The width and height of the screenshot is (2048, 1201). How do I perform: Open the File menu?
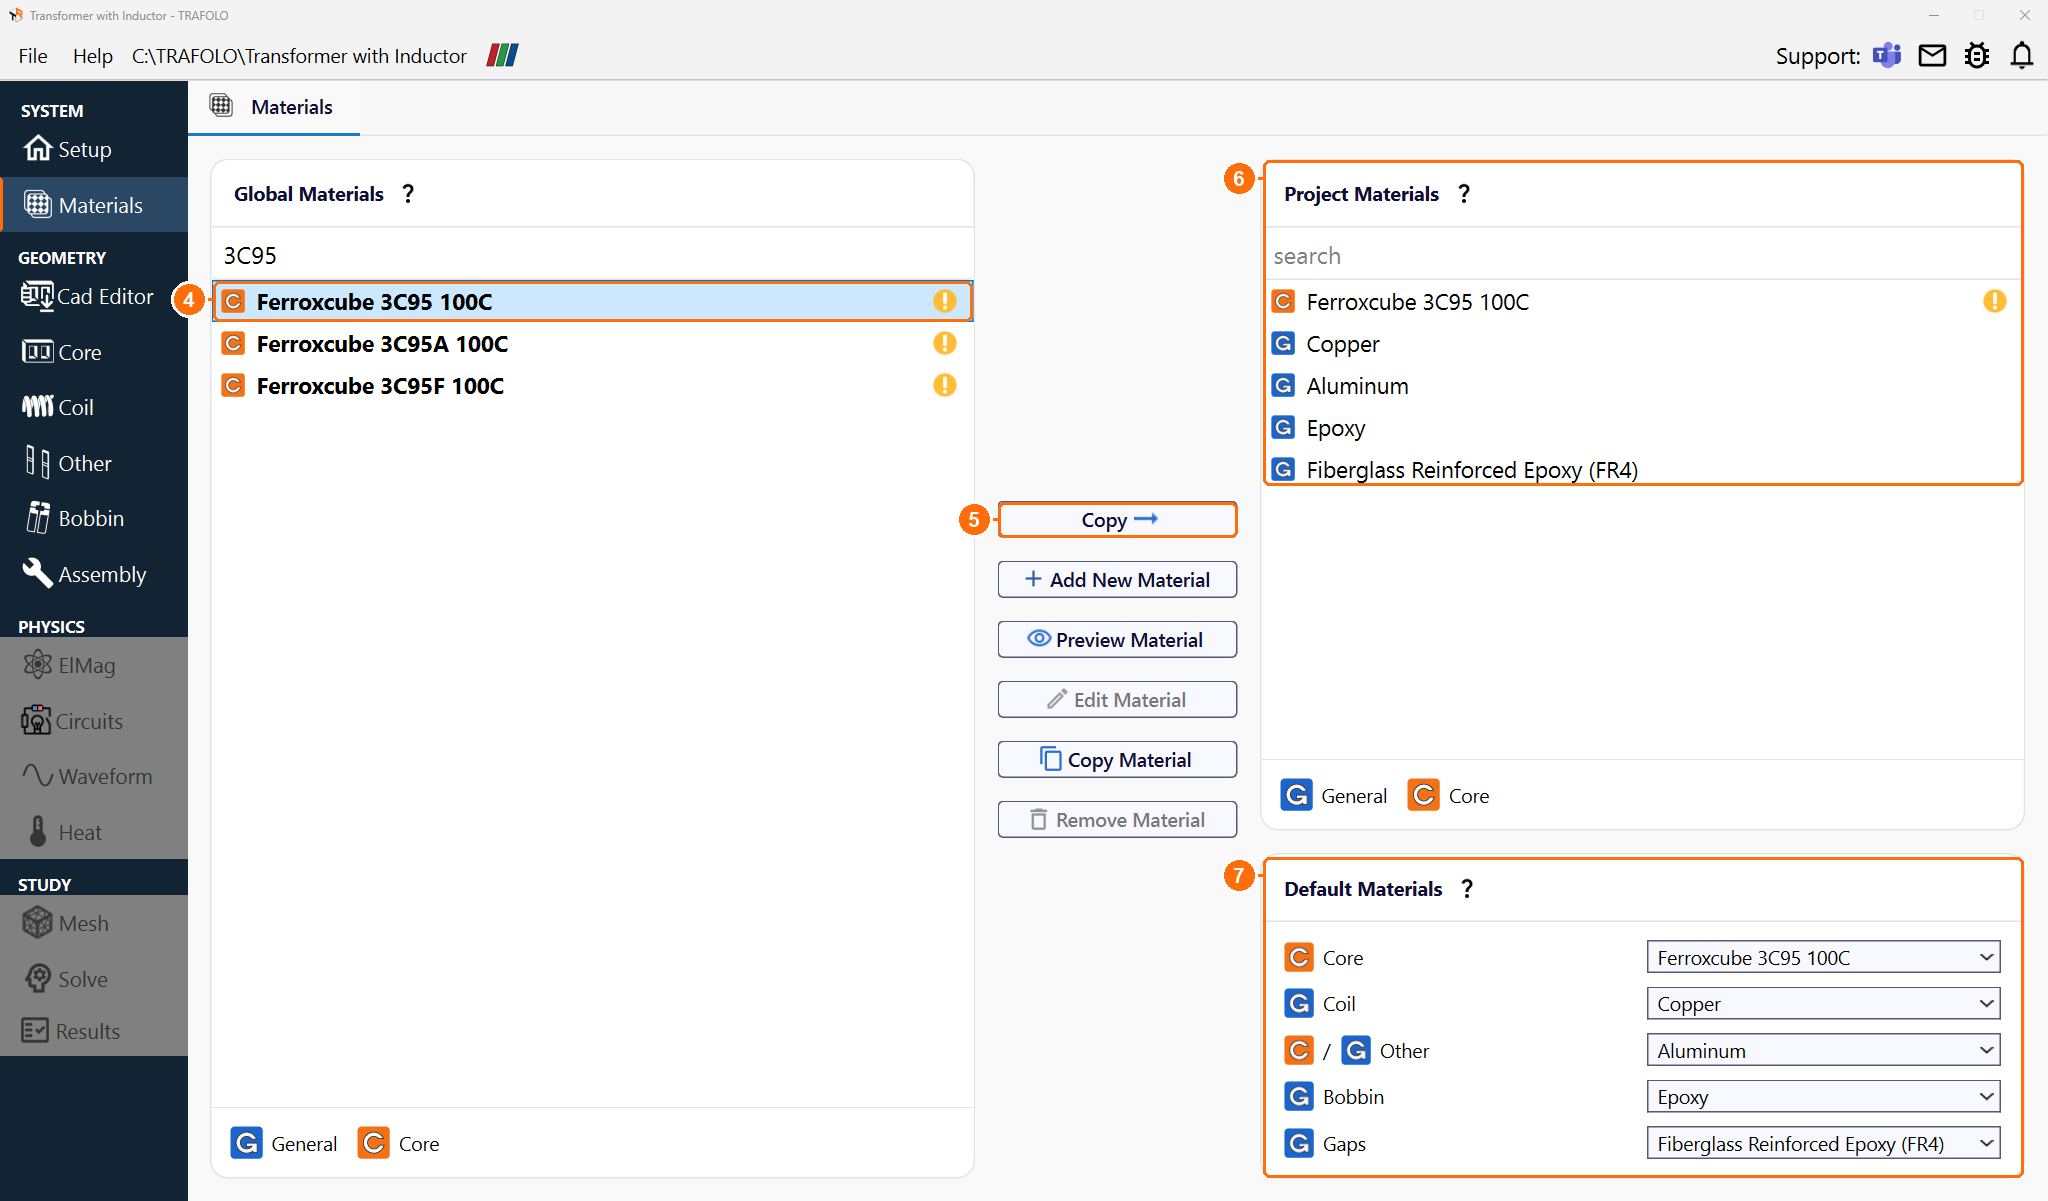[33, 56]
